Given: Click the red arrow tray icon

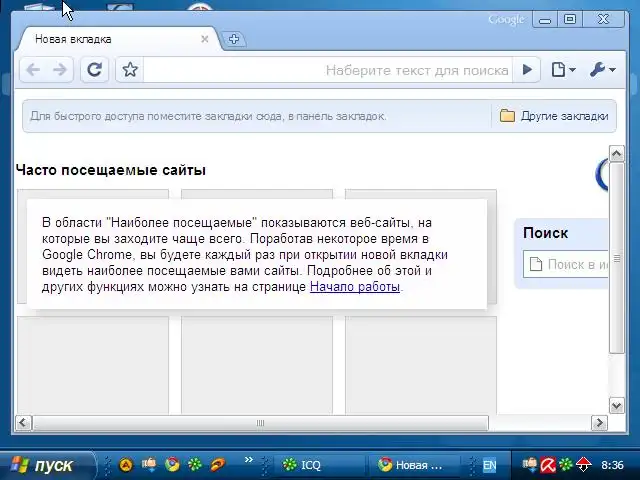Looking at the screenshot, I should [x=584, y=464].
